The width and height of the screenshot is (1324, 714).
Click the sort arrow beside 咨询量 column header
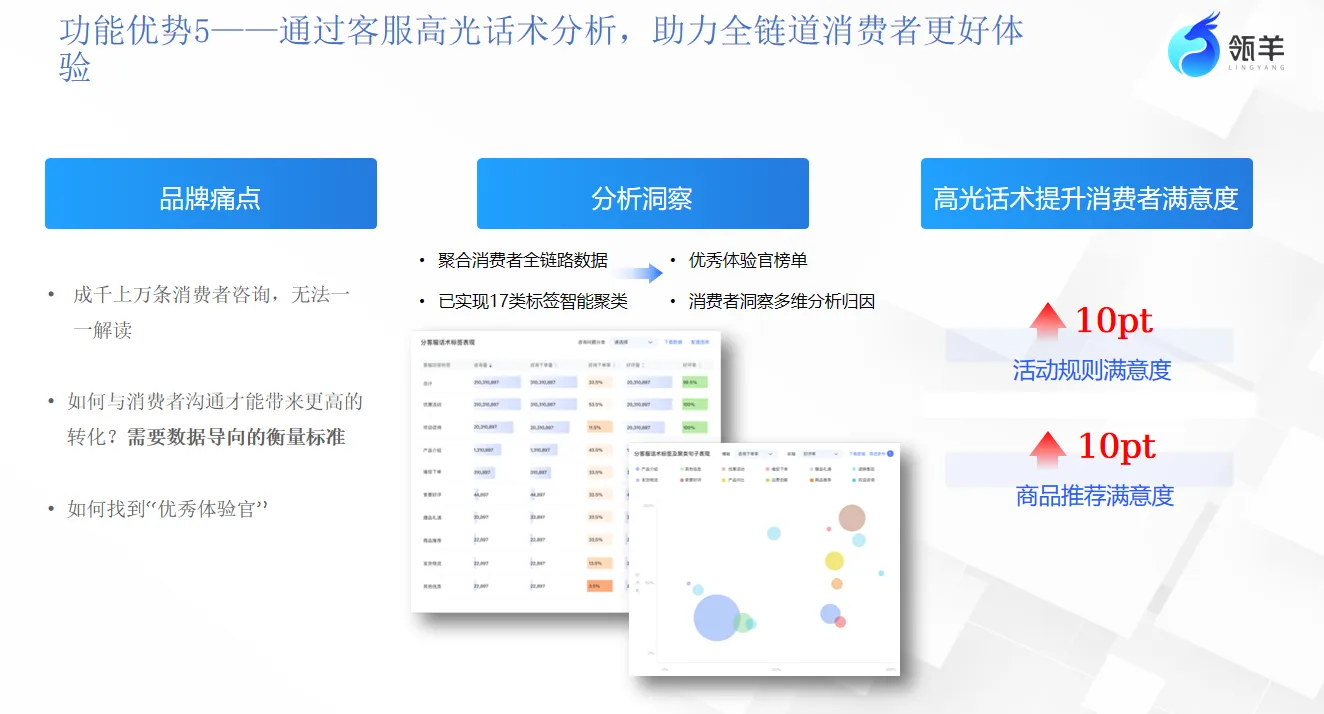tap(490, 365)
